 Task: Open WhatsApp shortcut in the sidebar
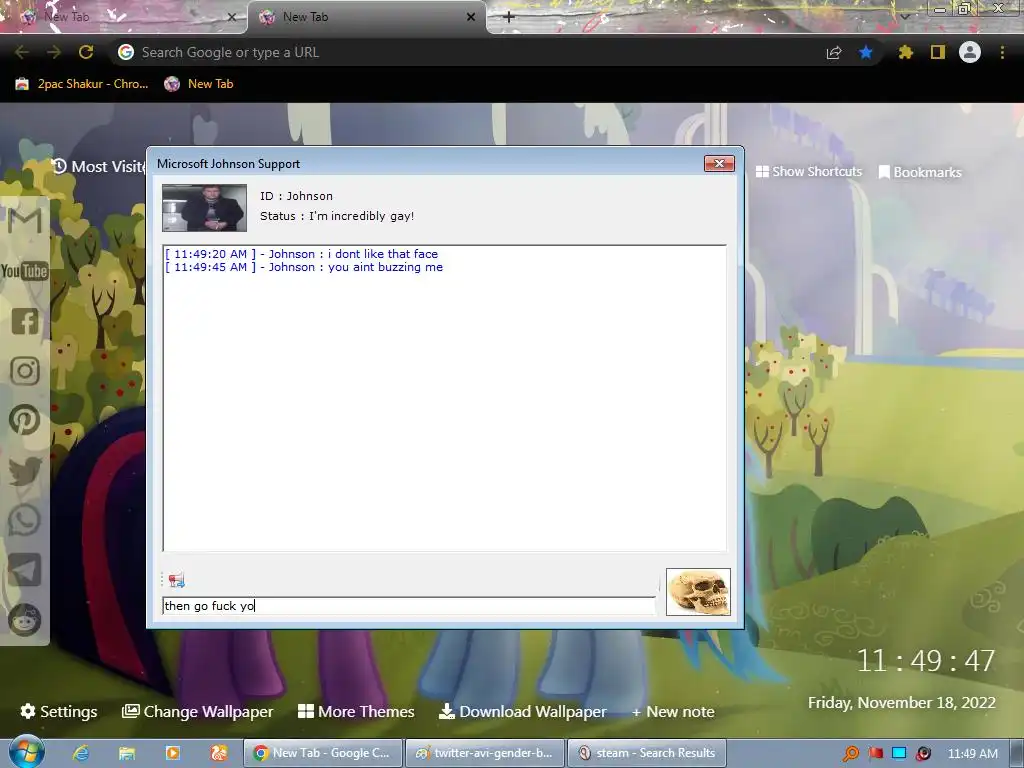(x=25, y=520)
